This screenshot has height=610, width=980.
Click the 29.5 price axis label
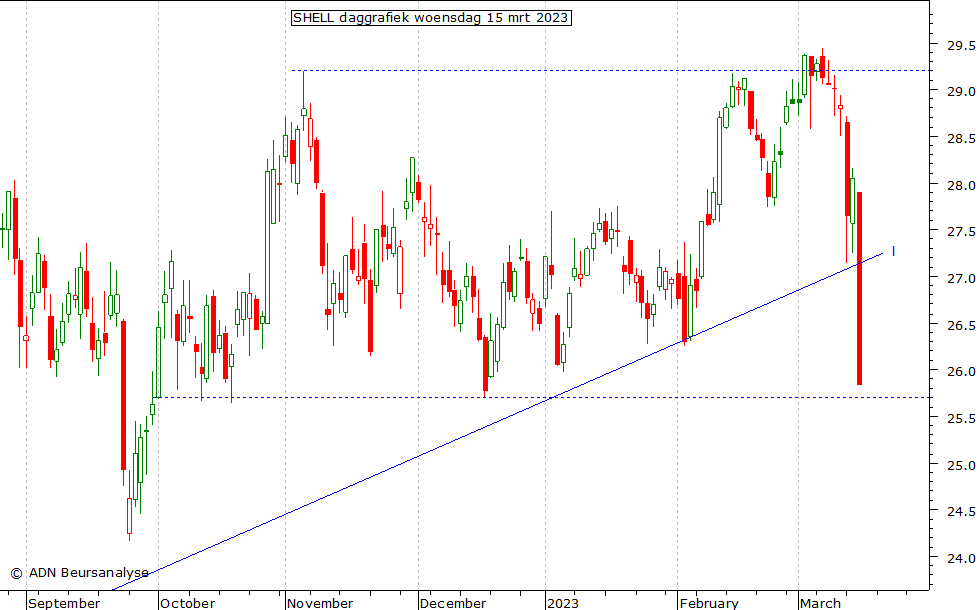(x=961, y=45)
